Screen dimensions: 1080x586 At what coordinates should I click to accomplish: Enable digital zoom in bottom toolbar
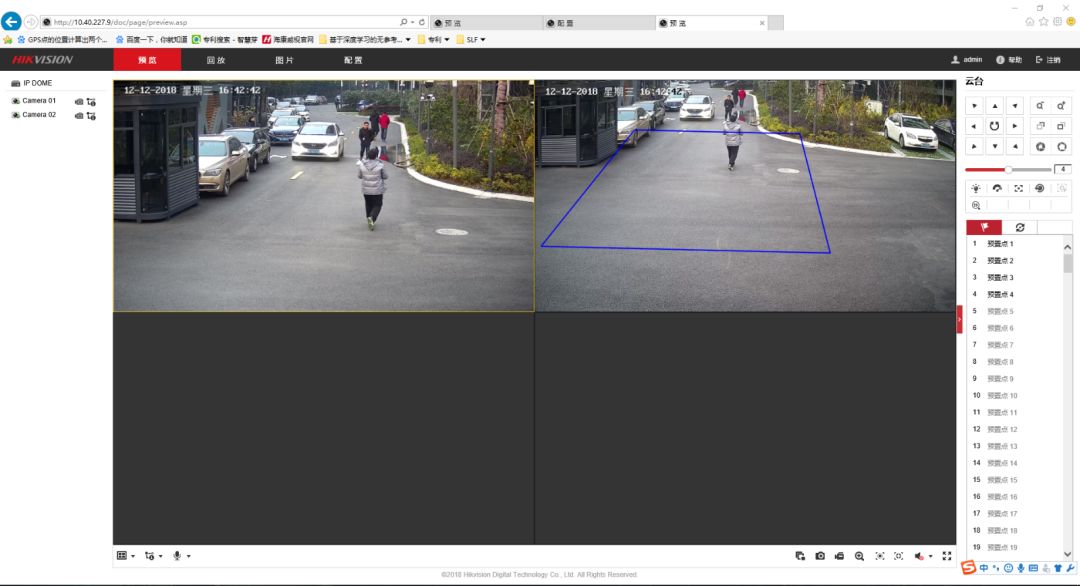(859, 556)
